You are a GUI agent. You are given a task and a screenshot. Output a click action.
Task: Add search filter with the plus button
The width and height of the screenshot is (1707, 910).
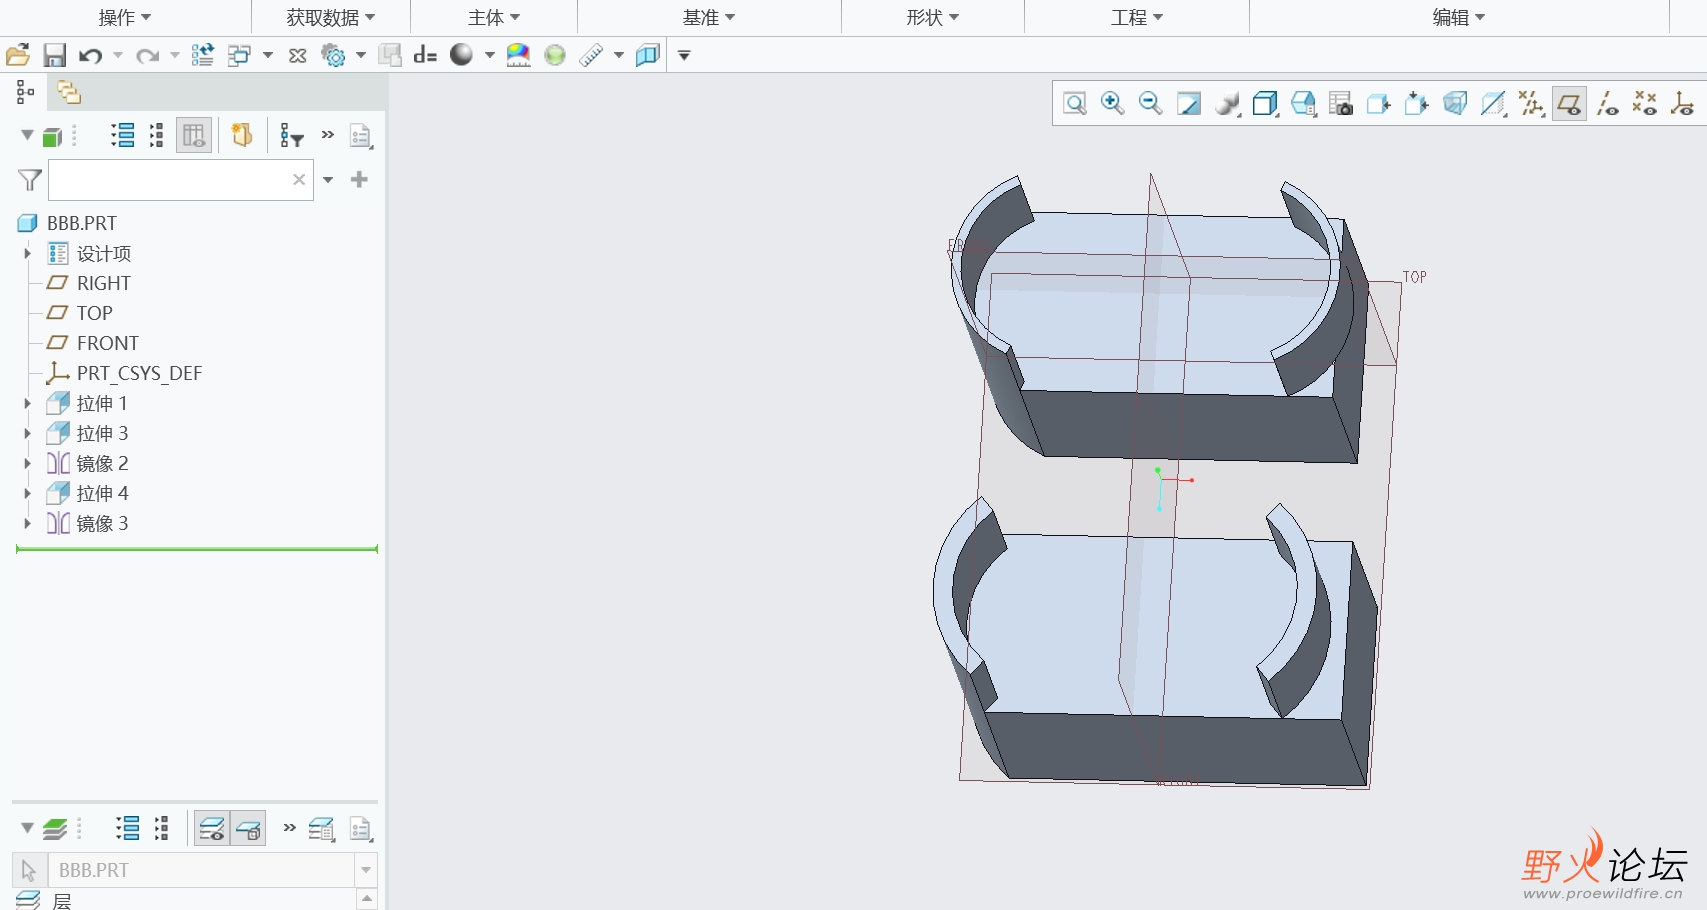[360, 179]
